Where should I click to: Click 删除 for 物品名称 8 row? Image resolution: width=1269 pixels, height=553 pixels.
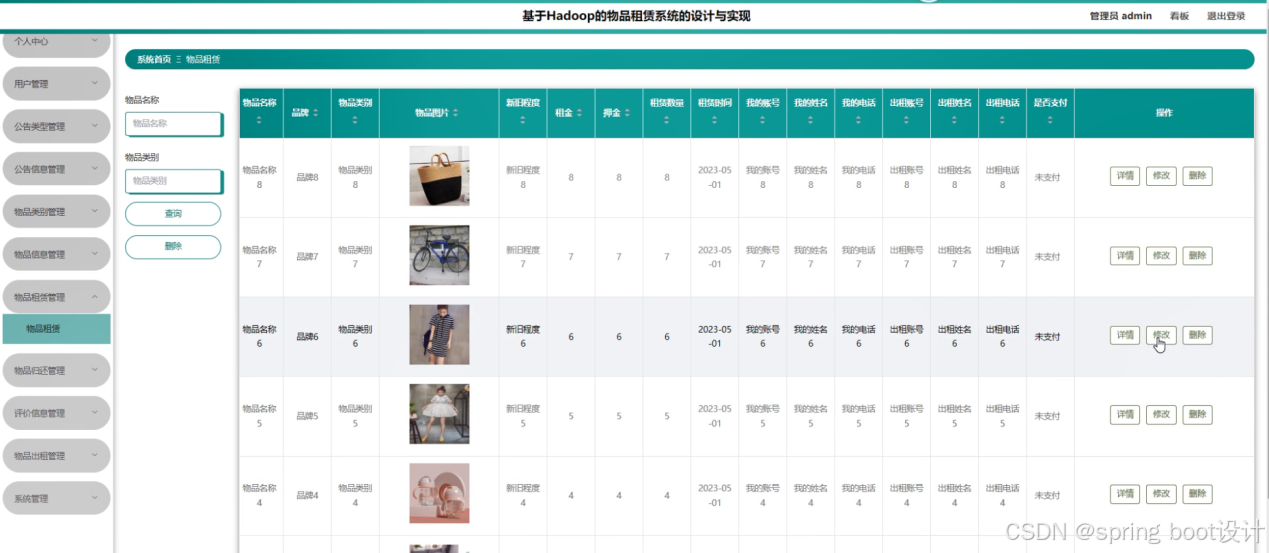[x=1197, y=176]
